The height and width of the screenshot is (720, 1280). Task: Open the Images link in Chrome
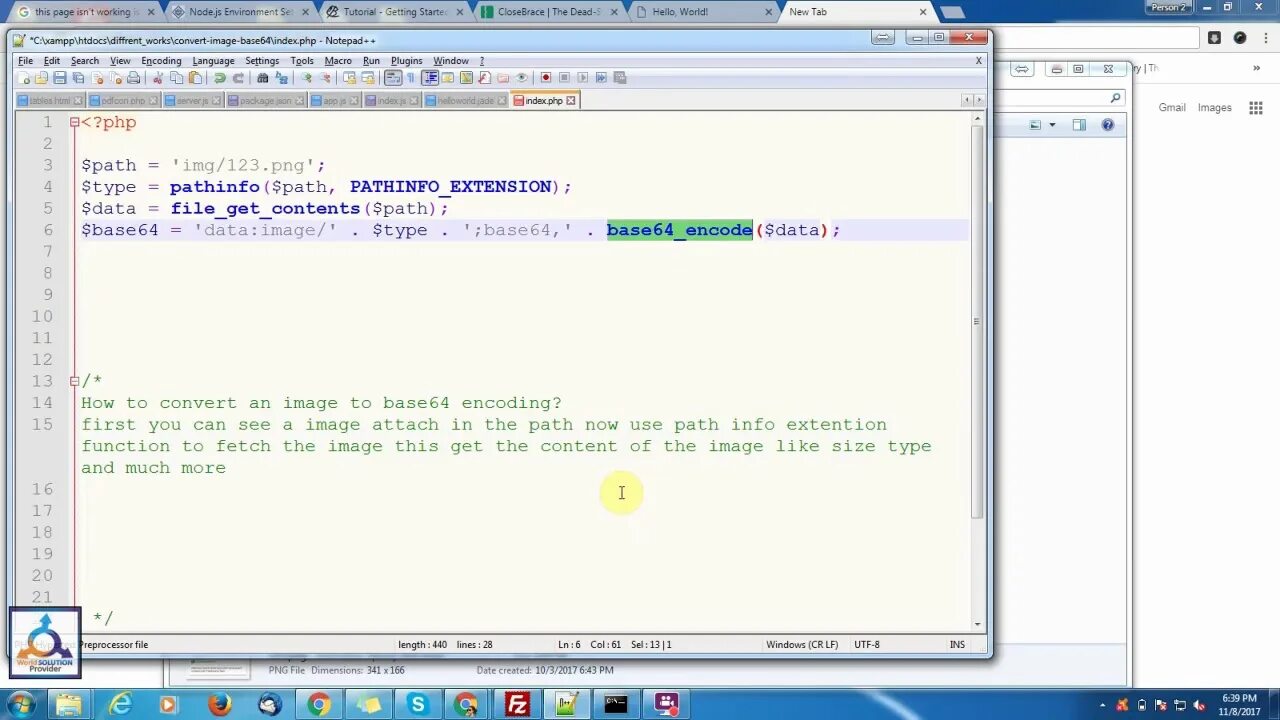tap(1215, 108)
